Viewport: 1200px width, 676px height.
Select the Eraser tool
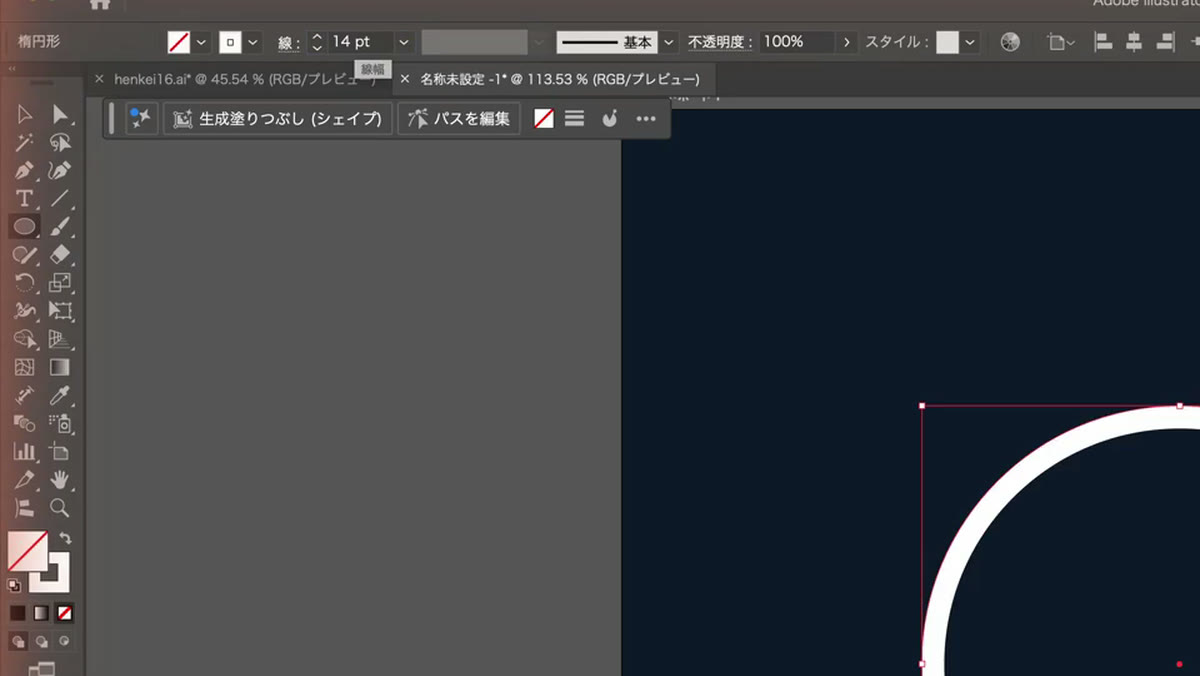tap(60, 255)
